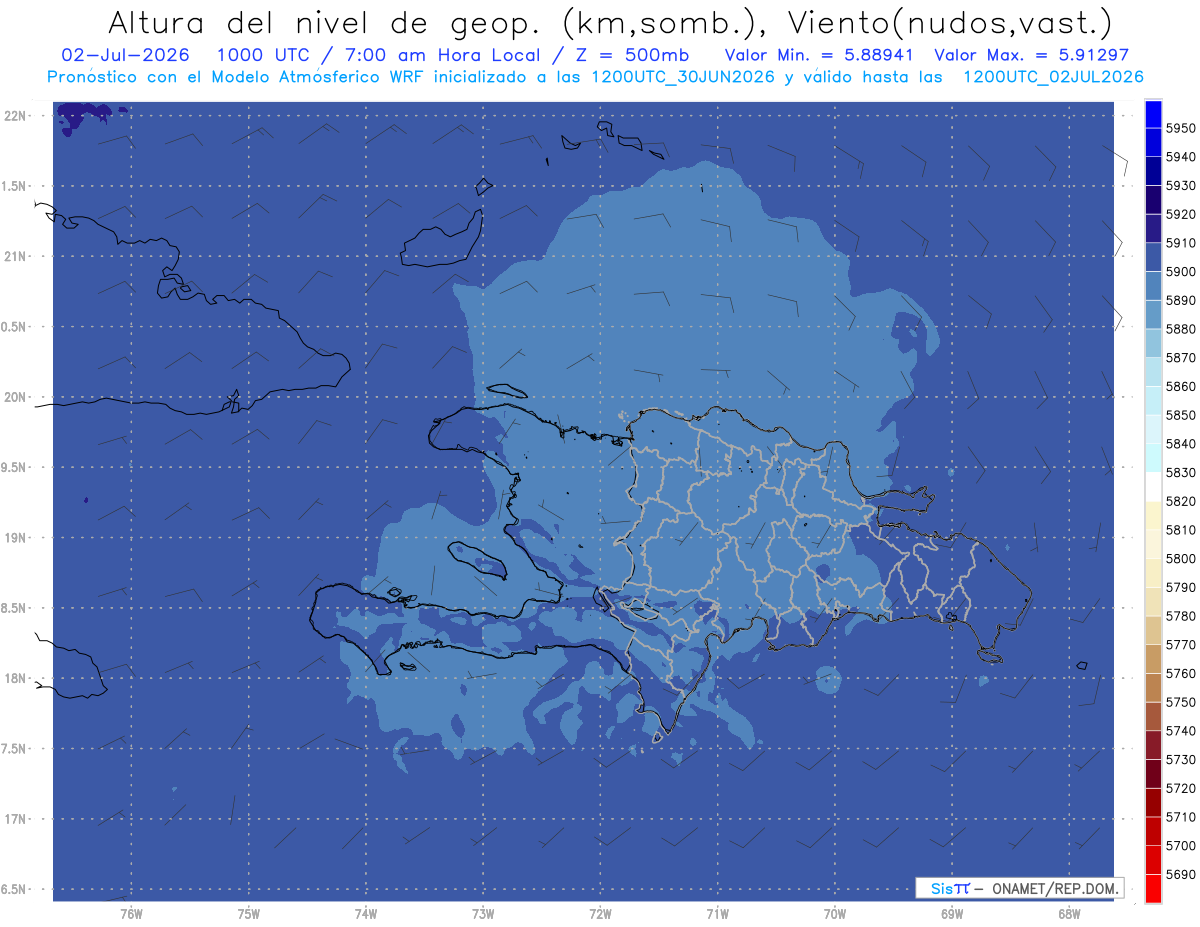Image resolution: width=1200 pixels, height=927 pixels.
Task: Click the '75W' longitude axis label
Action: [x=249, y=914]
